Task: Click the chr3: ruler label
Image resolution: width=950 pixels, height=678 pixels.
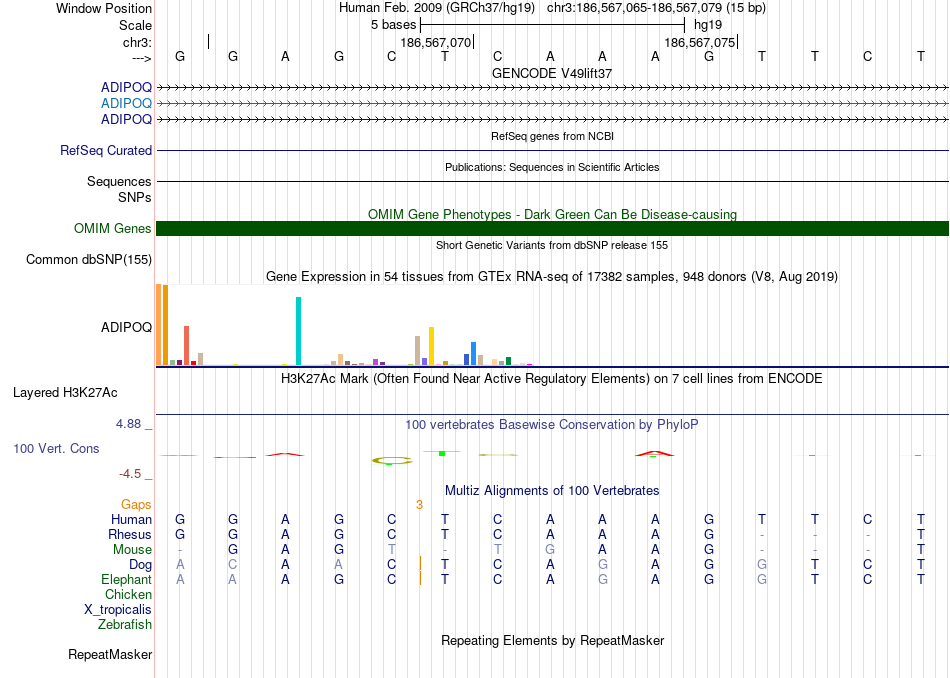Action: (x=137, y=42)
